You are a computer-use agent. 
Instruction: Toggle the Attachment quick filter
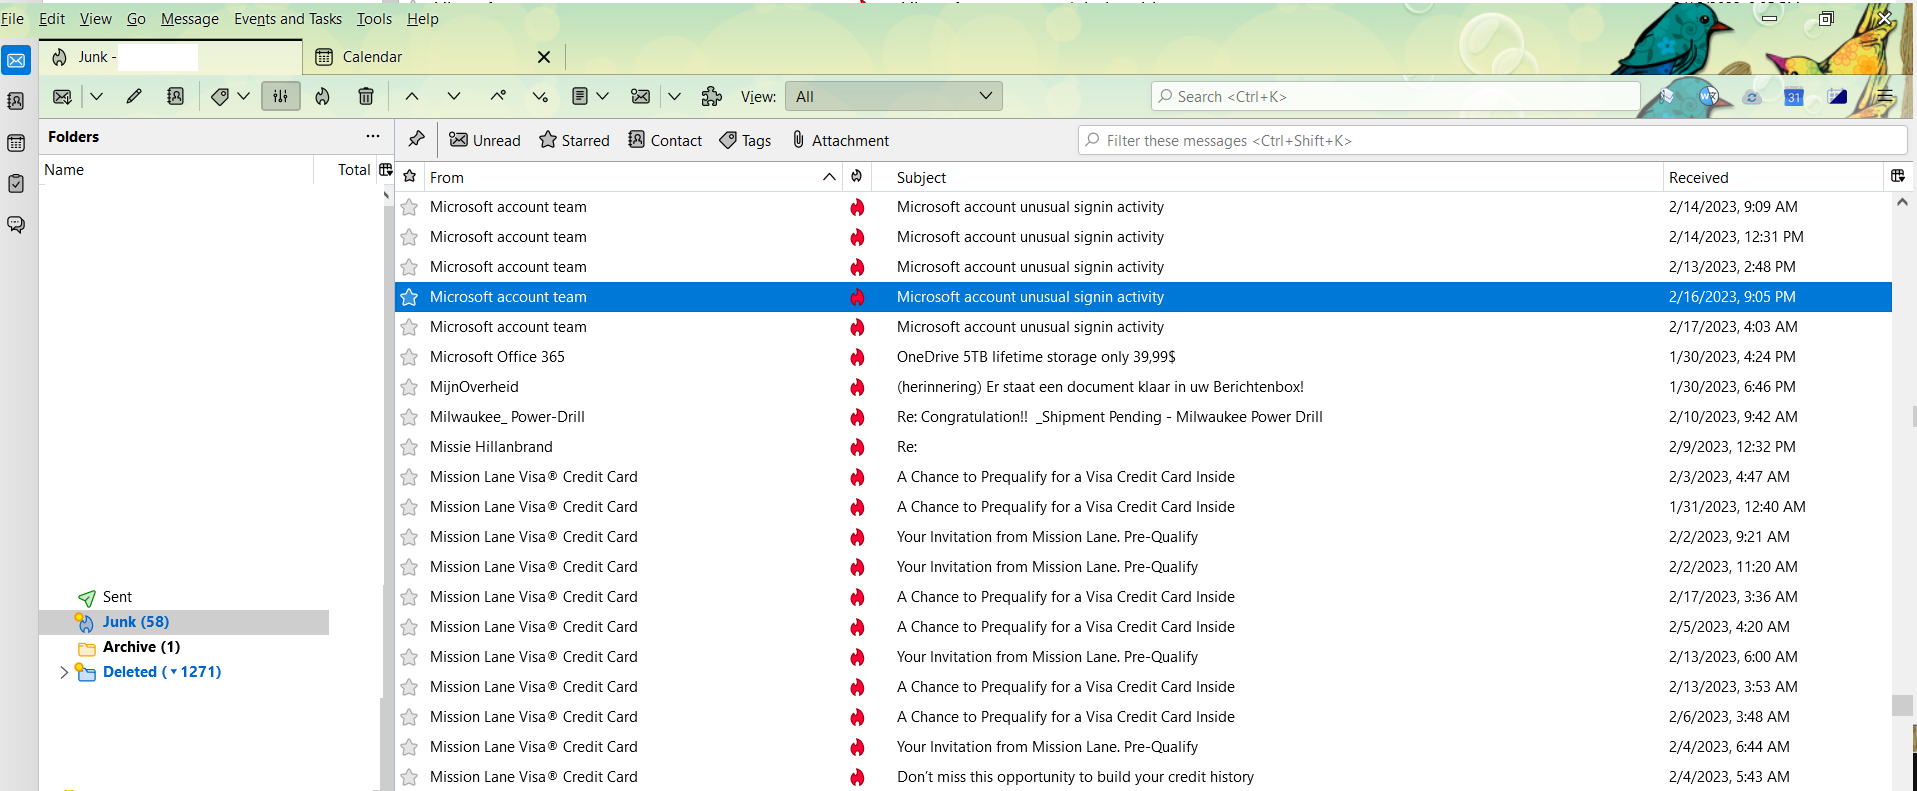click(x=840, y=140)
